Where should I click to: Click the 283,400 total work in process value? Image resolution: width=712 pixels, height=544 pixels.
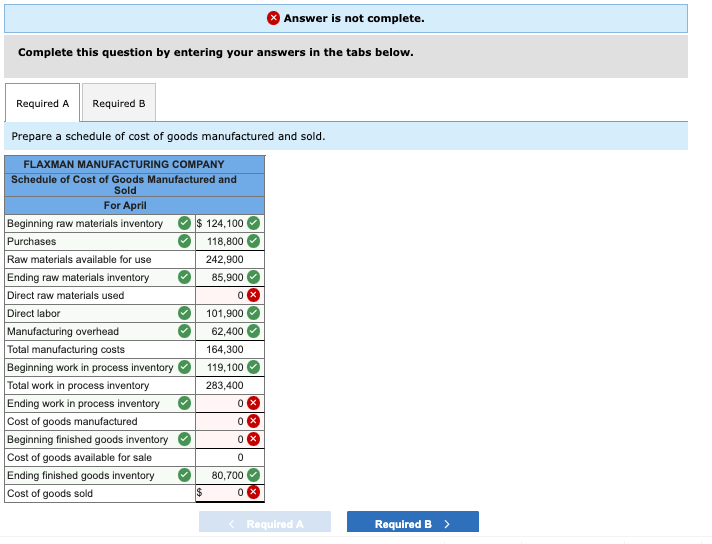click(x=224, y=385)
